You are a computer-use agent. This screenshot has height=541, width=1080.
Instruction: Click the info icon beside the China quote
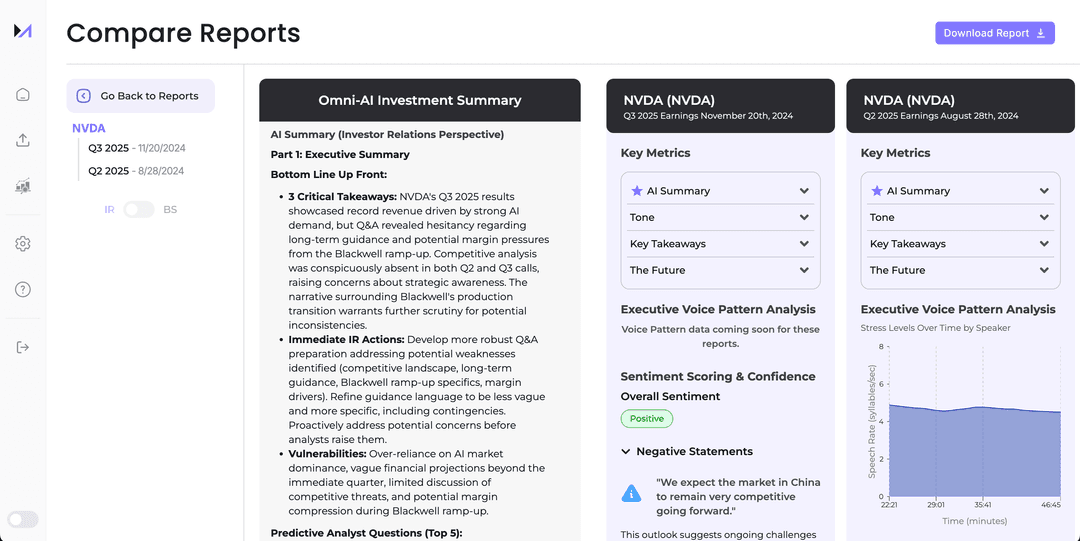[x=631, y=493]
